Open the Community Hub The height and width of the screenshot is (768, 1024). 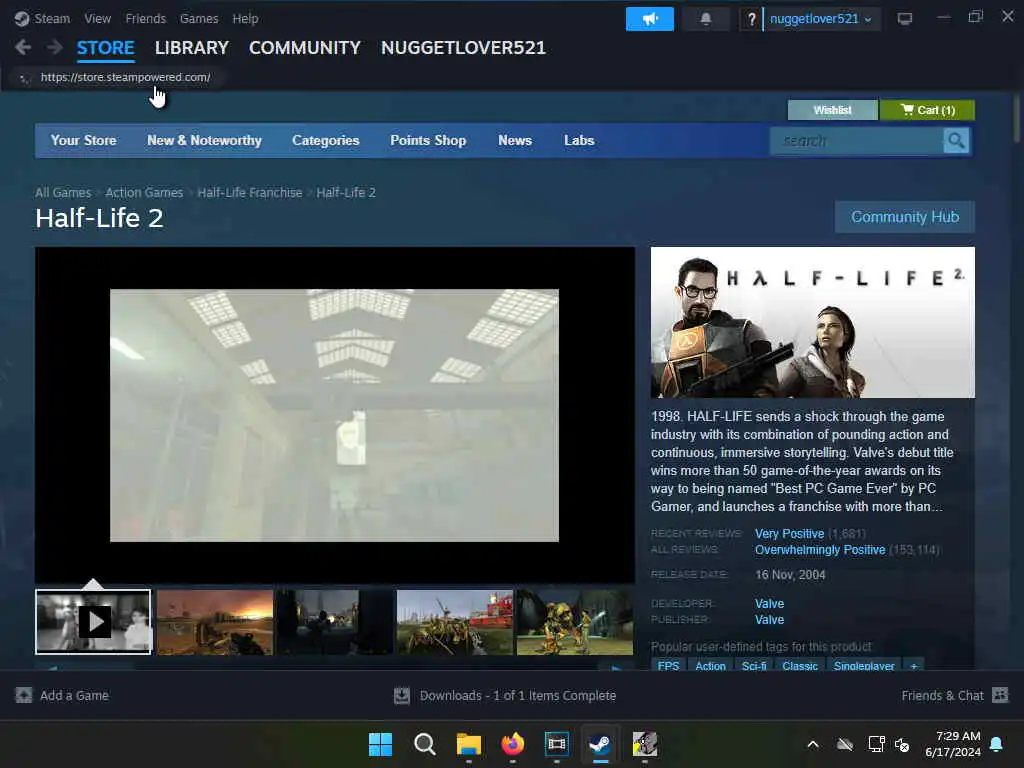click(905, 217)
